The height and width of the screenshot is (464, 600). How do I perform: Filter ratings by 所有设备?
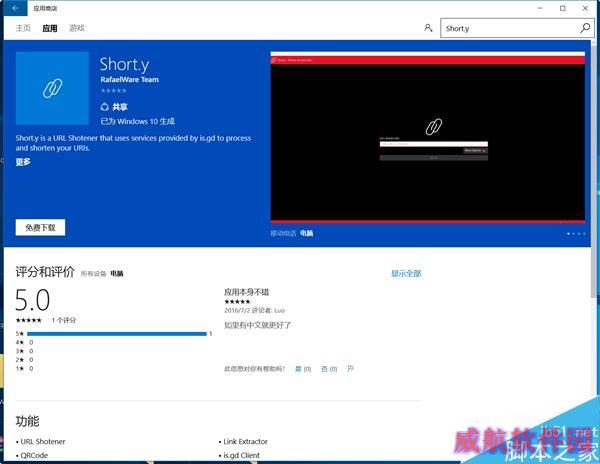93,274
